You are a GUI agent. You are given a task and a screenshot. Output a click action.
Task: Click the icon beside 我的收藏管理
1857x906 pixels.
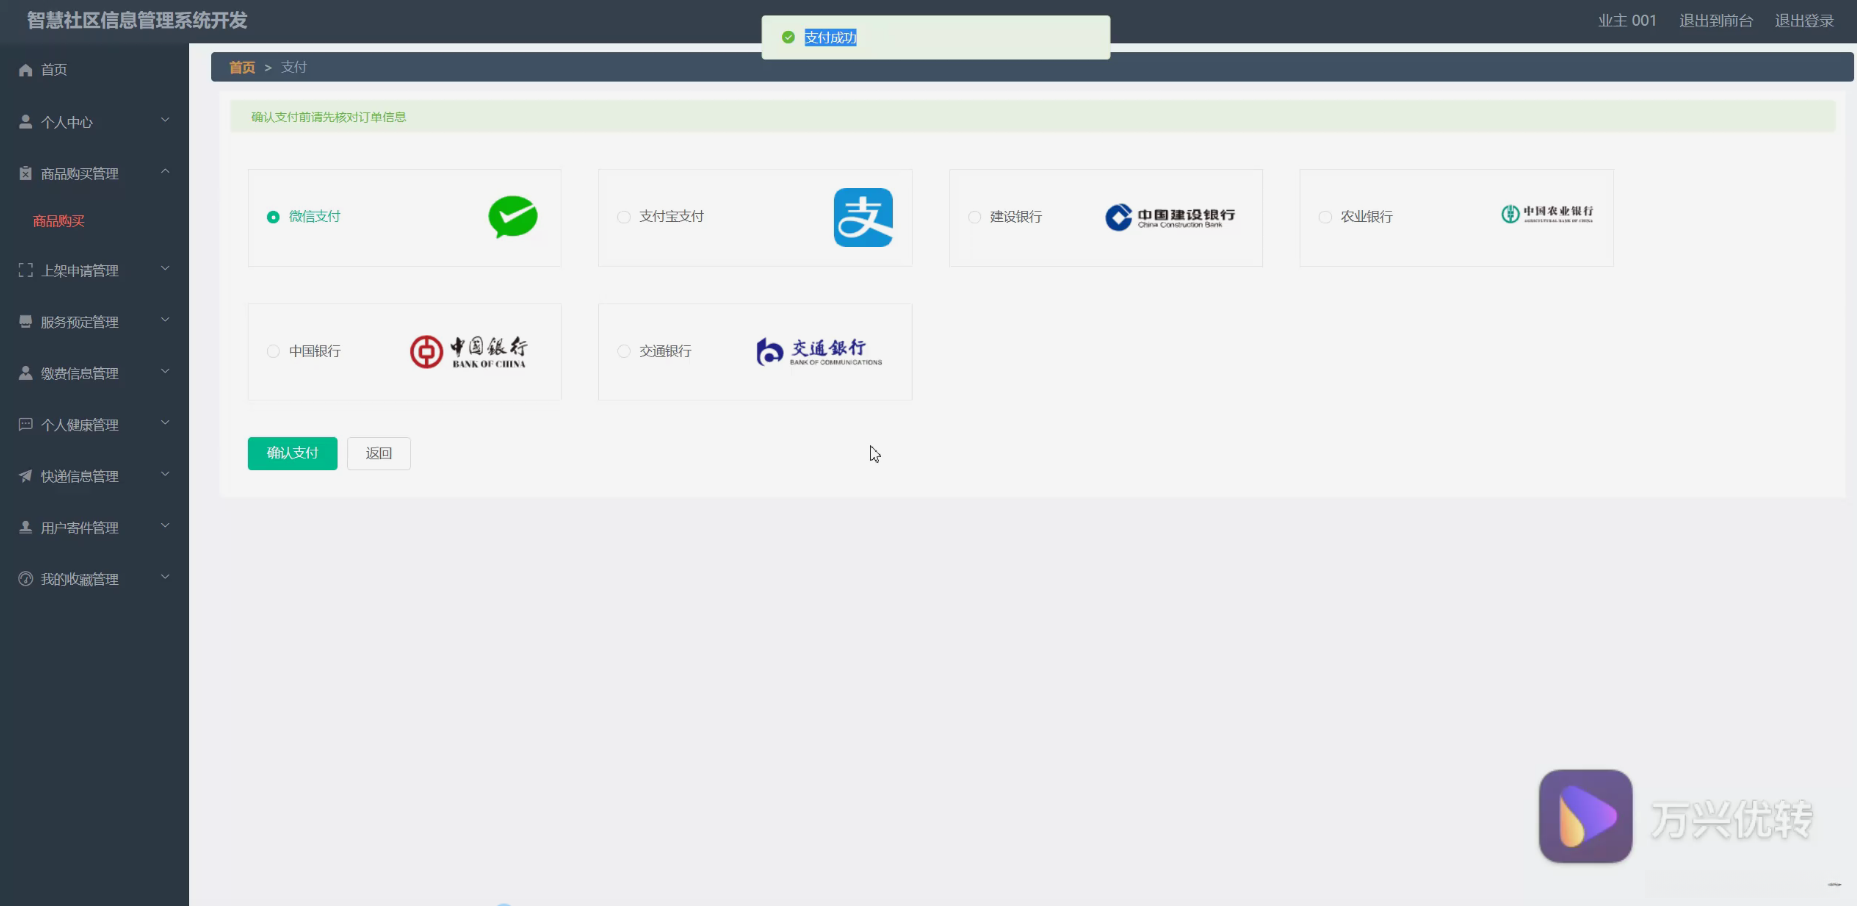(x=26, y=579)
